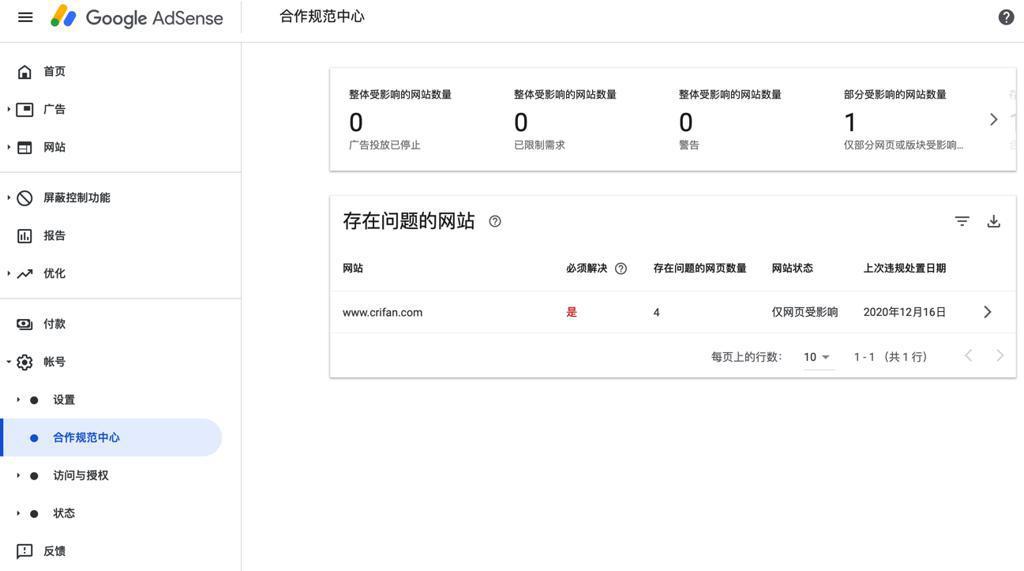
Task: Expand the 设置 submenu
Action: pos(18,399)
